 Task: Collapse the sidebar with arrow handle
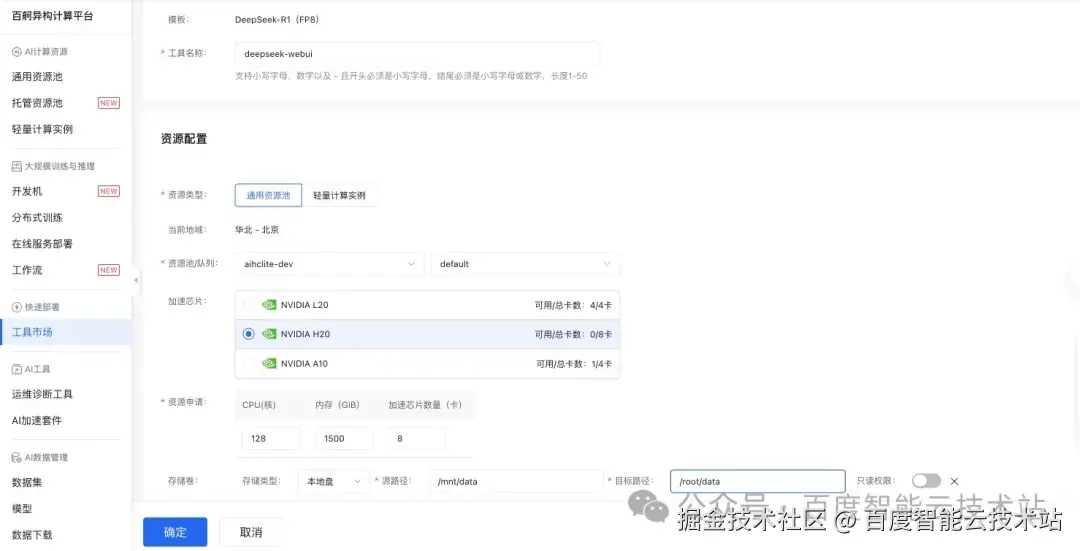pyautogui.click(x=136, y=280)
